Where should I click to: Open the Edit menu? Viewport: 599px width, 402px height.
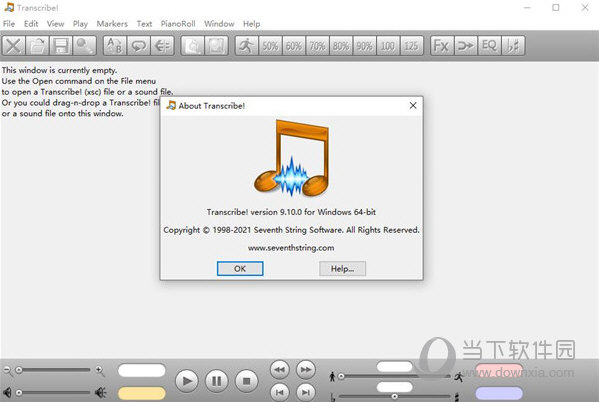tap(31, 24)
